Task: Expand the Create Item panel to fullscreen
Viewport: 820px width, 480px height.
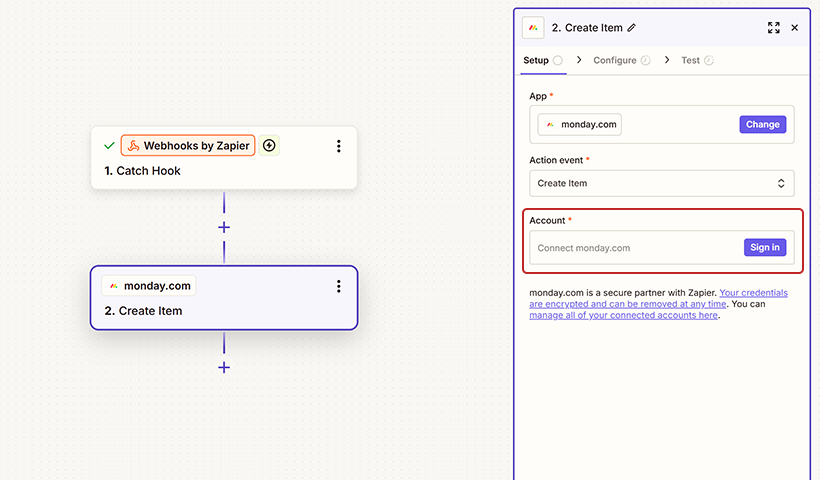Action: point(773,28)
